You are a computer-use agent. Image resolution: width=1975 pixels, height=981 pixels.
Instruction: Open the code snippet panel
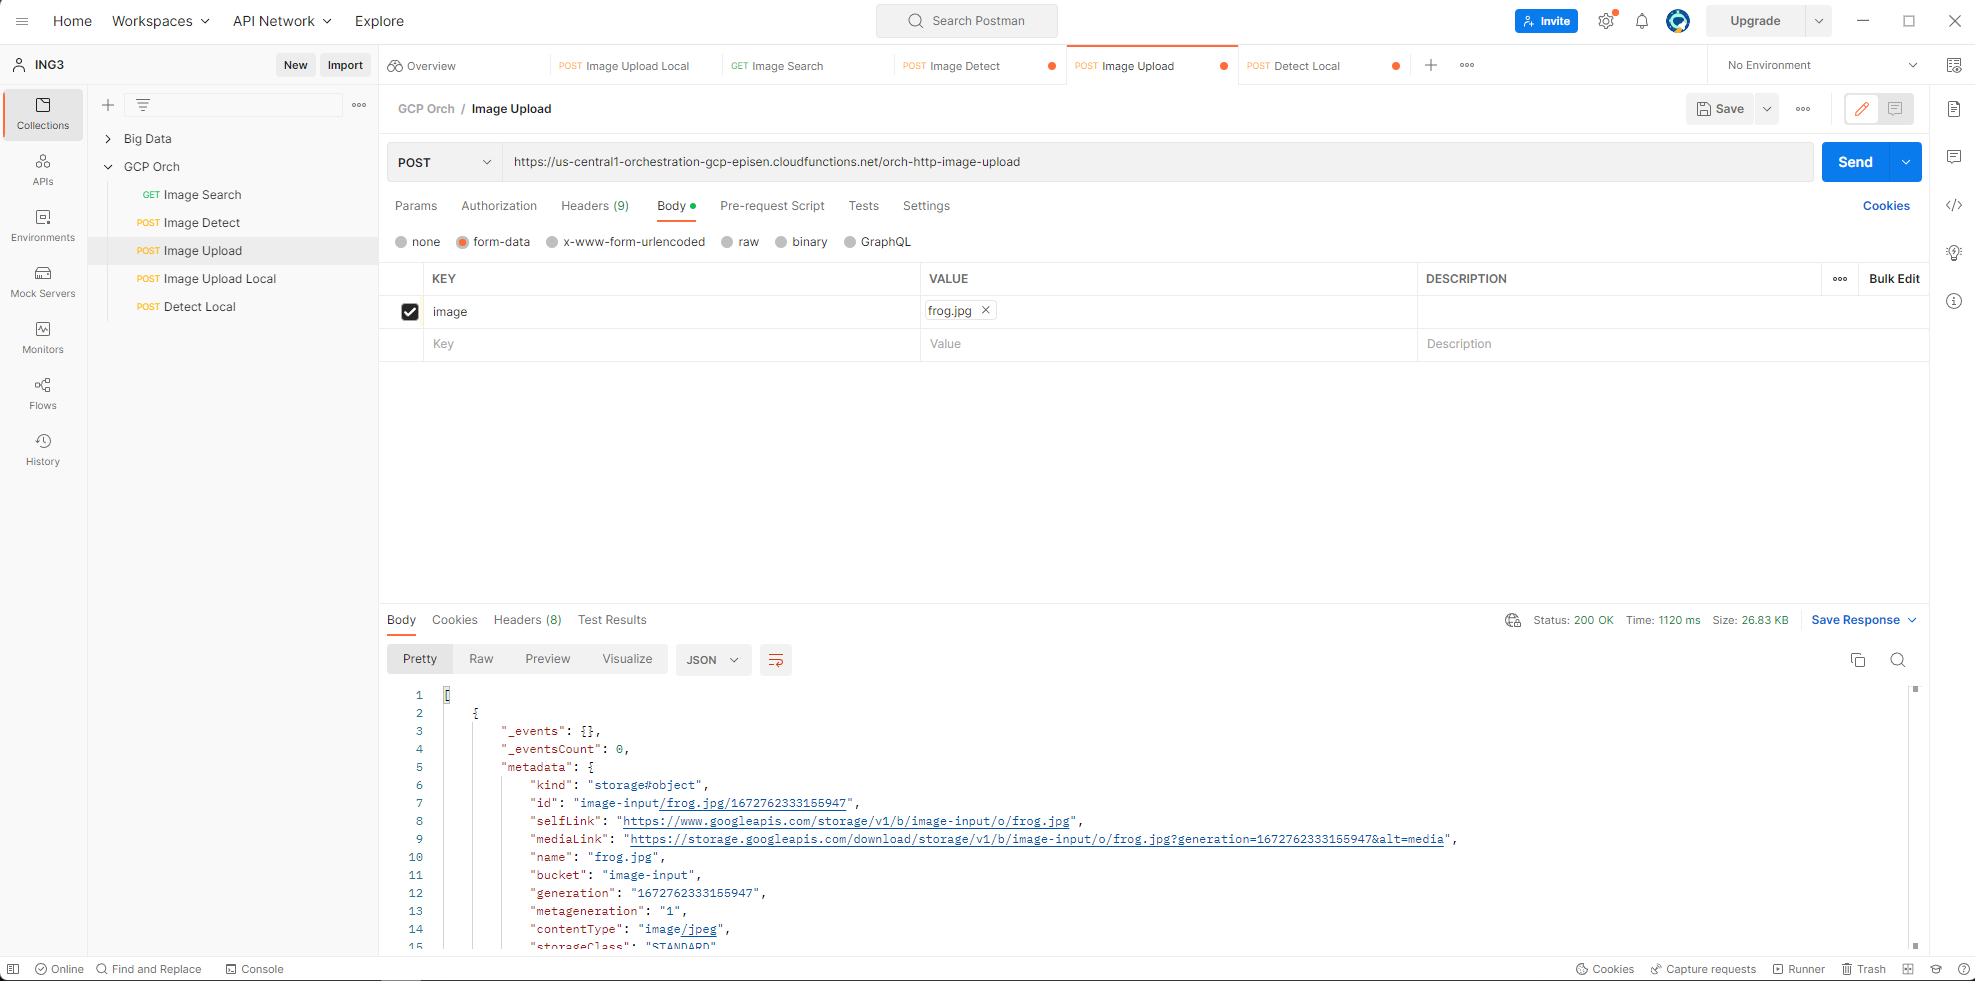pyautogui.click(x=1954, y=205)
